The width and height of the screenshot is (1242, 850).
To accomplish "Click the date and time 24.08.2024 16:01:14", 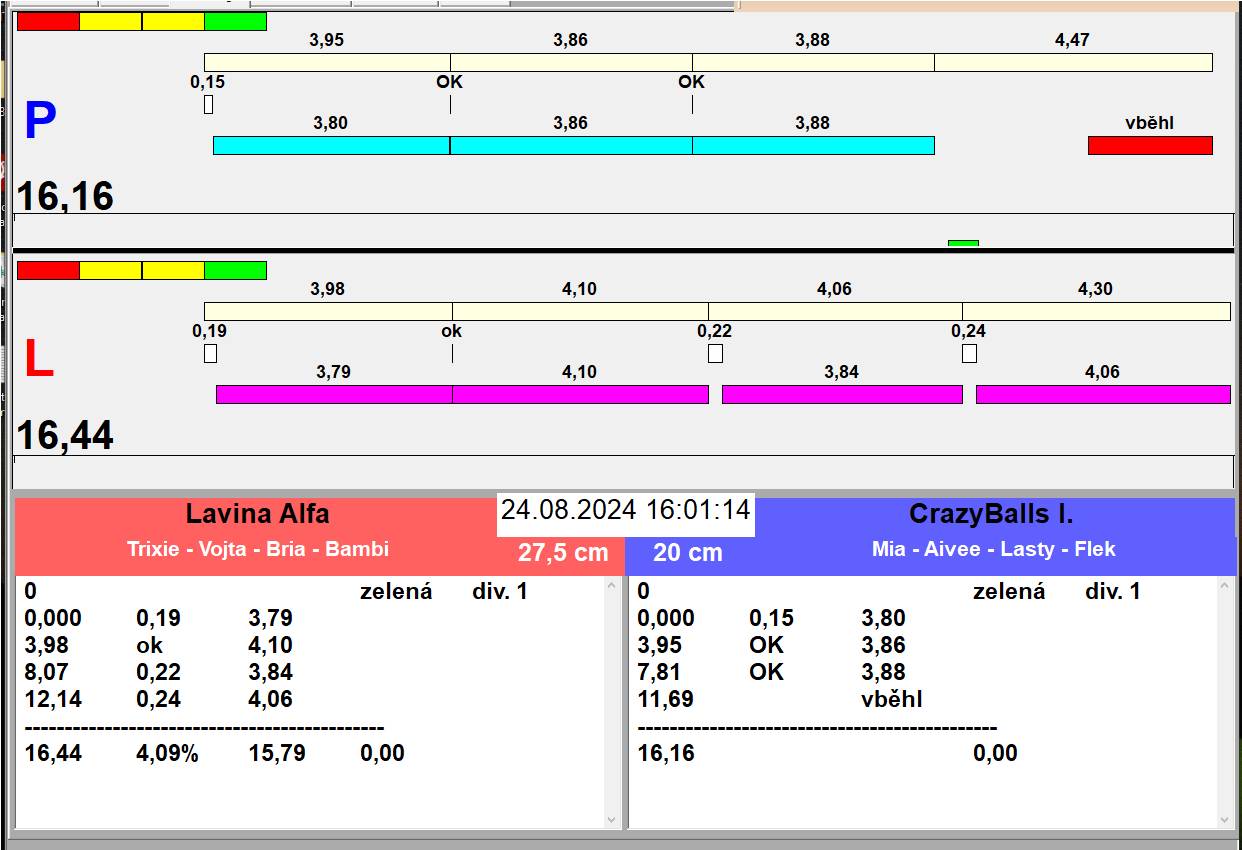I will [626, 510].
